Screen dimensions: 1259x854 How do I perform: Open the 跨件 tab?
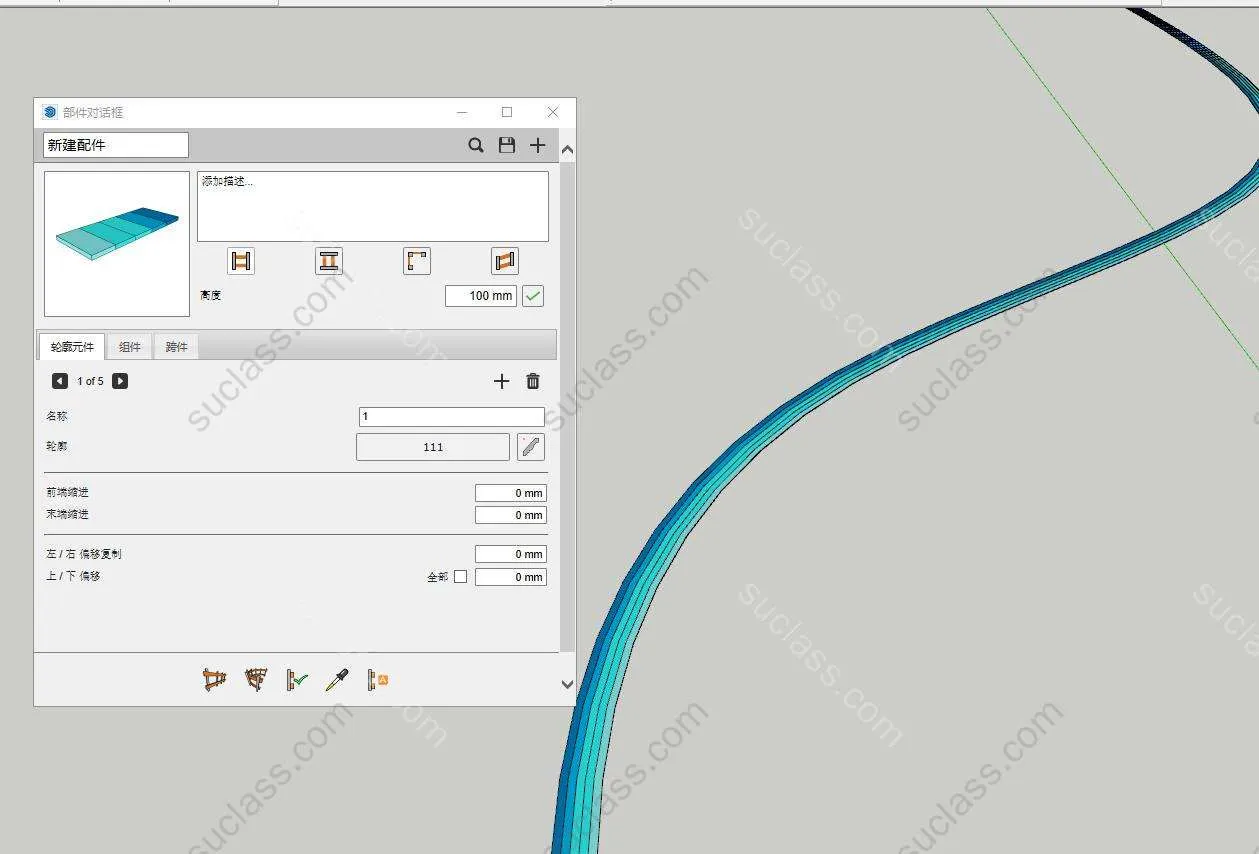pyautogui.click(x=177, y=347)
